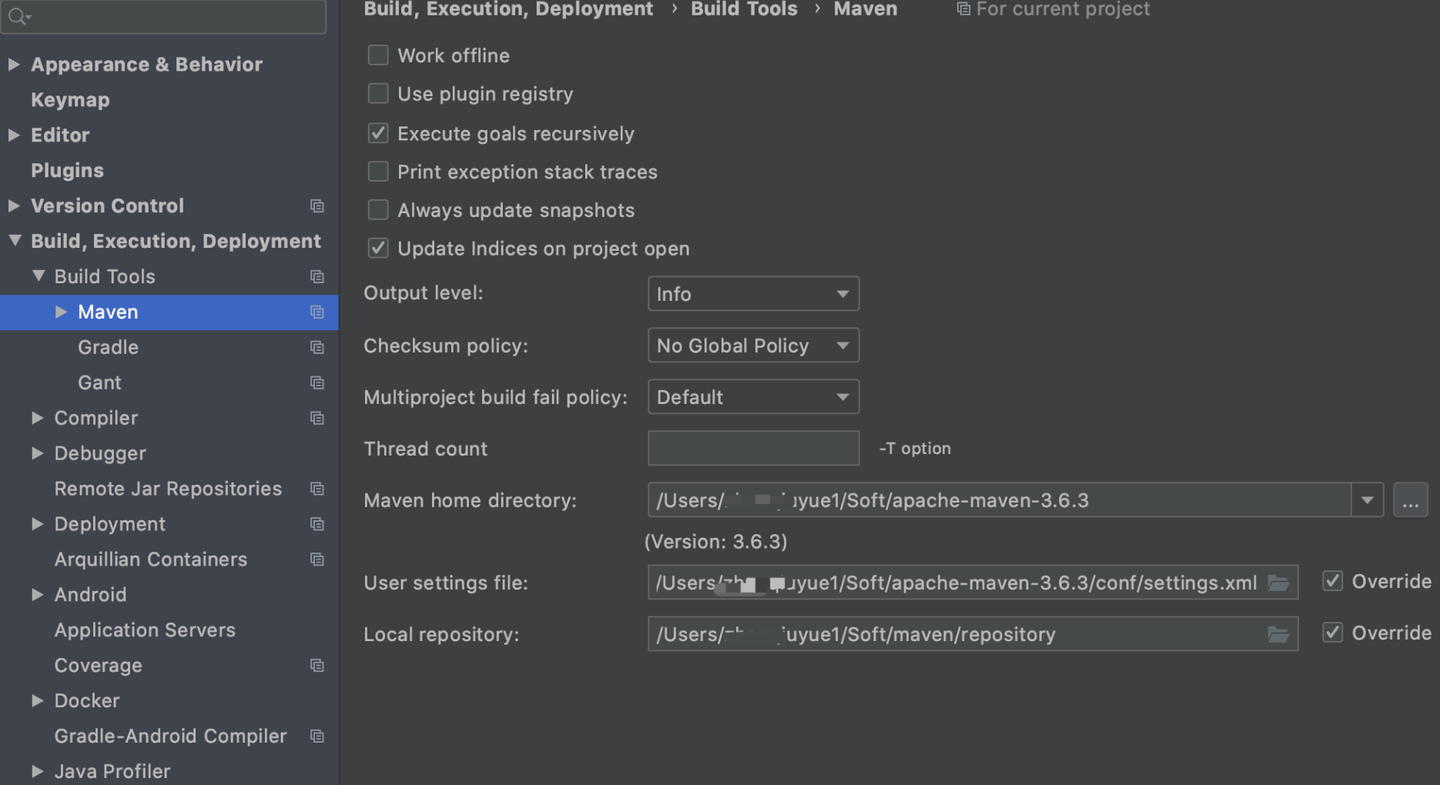The height and width of the screenshot is (785, 1440).
Task: Click the project-level icon next to Compiler
Action: (317, 418)
